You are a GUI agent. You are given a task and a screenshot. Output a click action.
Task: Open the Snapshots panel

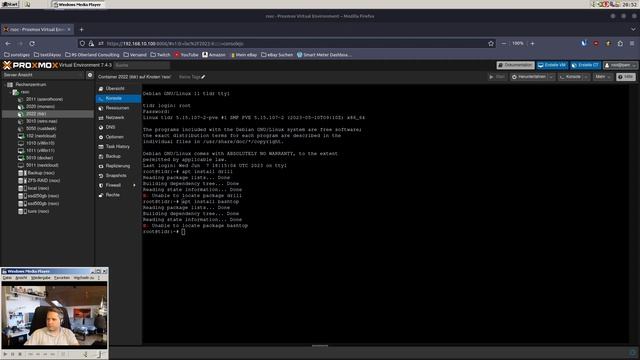coord(118,176)
